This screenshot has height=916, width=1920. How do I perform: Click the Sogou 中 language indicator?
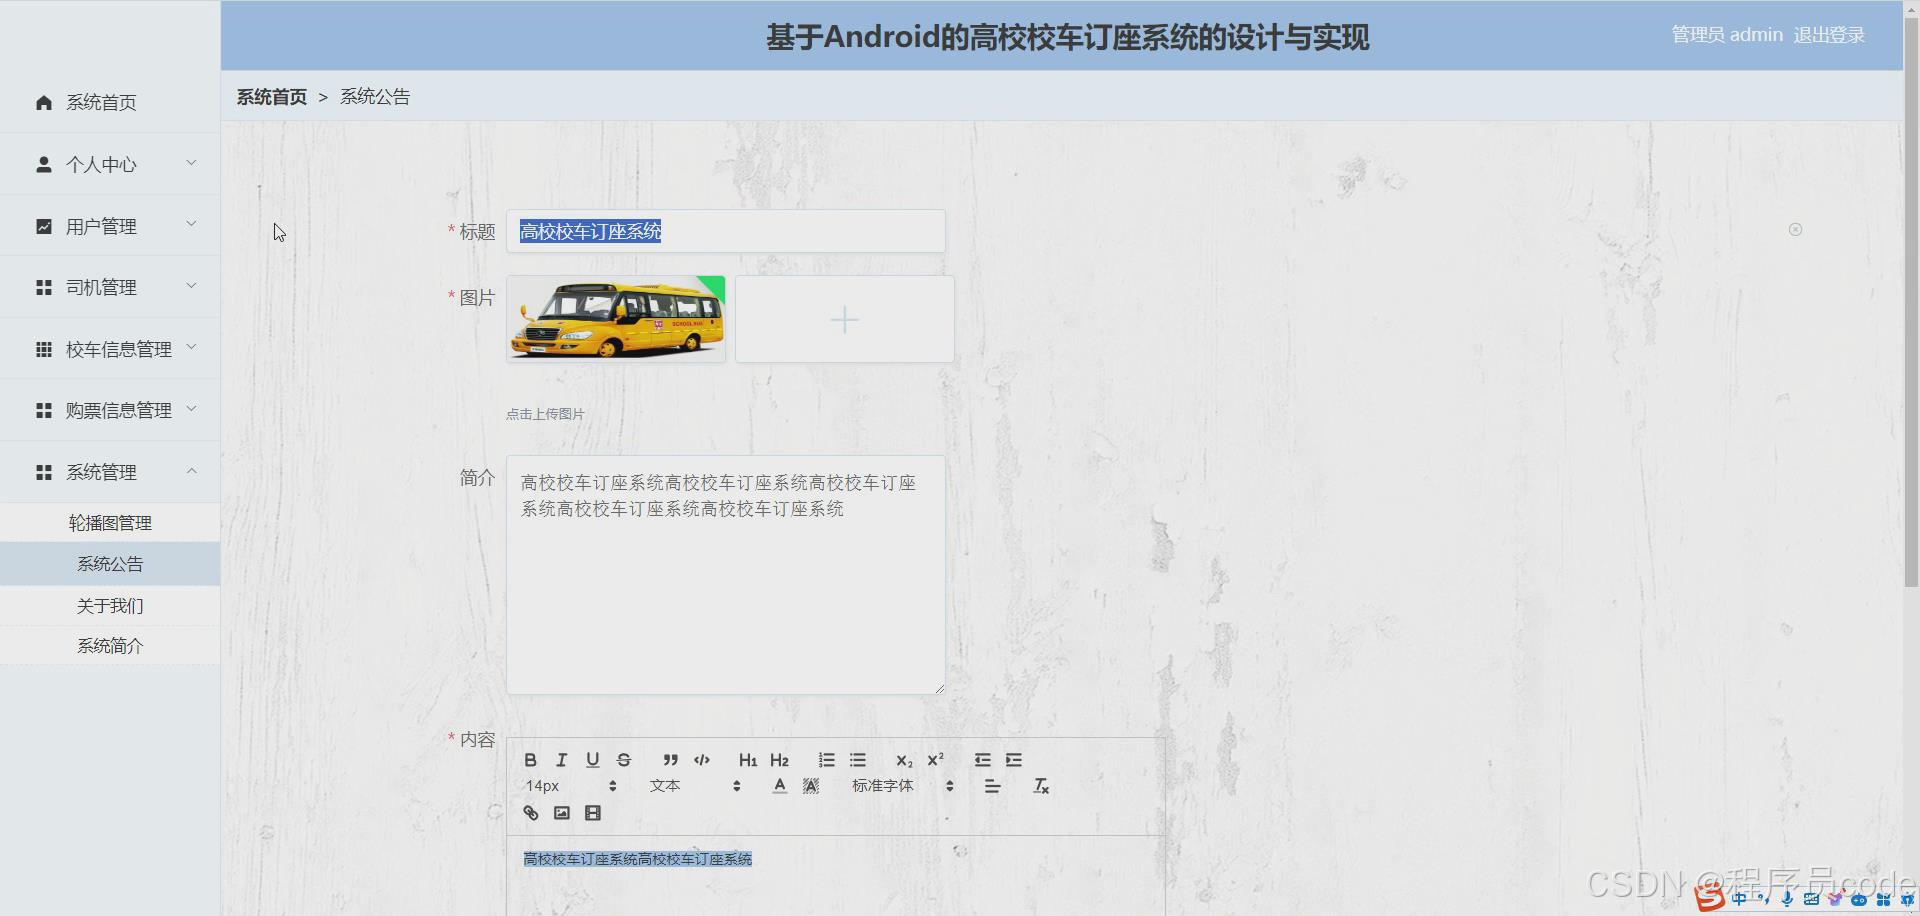(1739, 899)
